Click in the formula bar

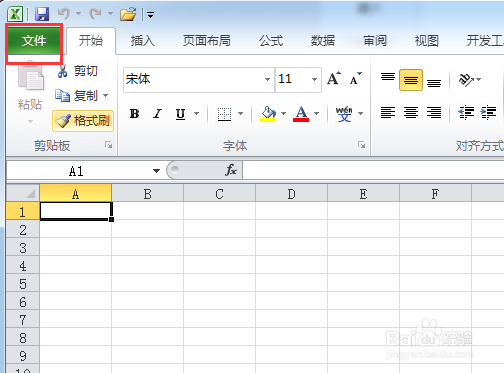[x=373, y=170]
